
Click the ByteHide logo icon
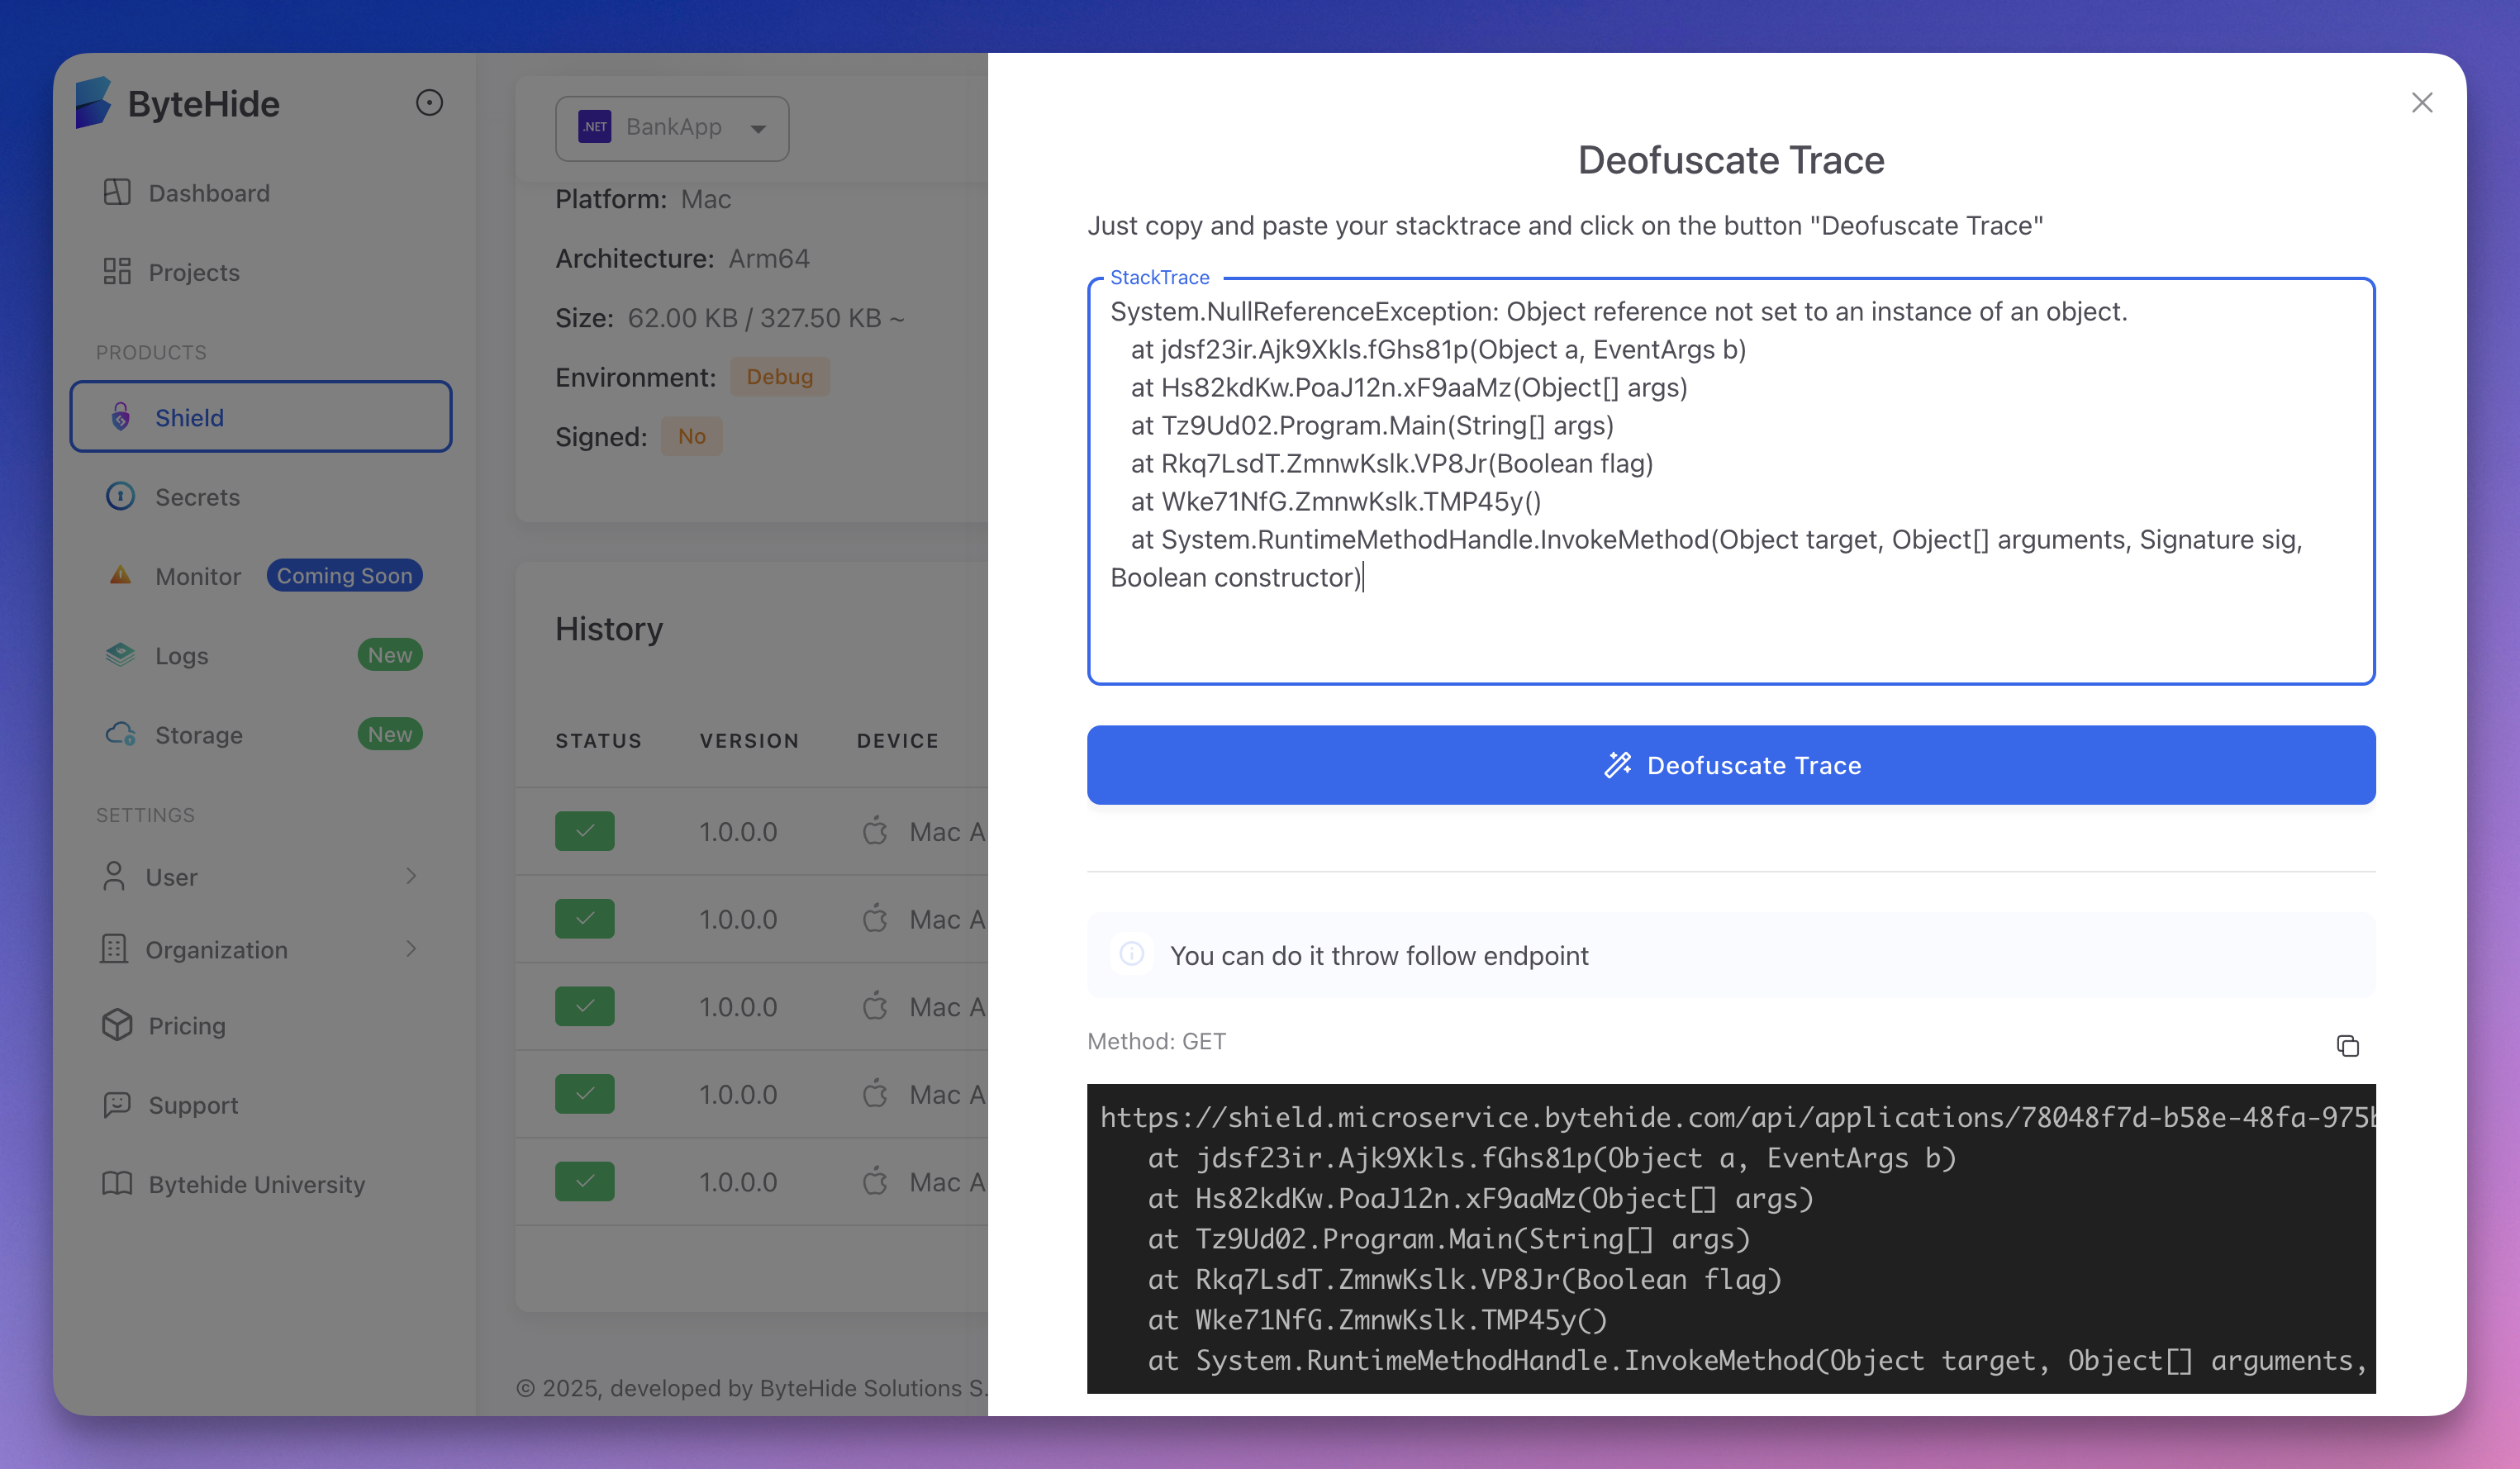click(x=93, y=103)
